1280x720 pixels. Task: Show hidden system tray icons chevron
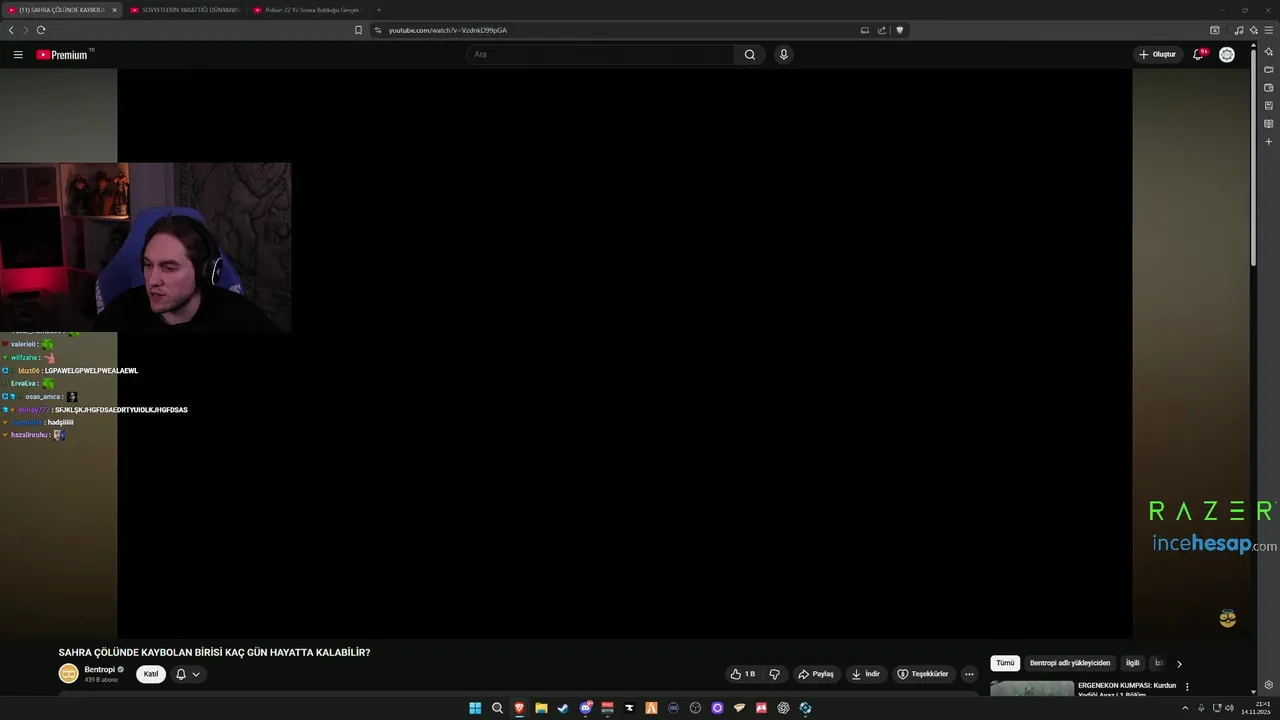point(1185,708)
